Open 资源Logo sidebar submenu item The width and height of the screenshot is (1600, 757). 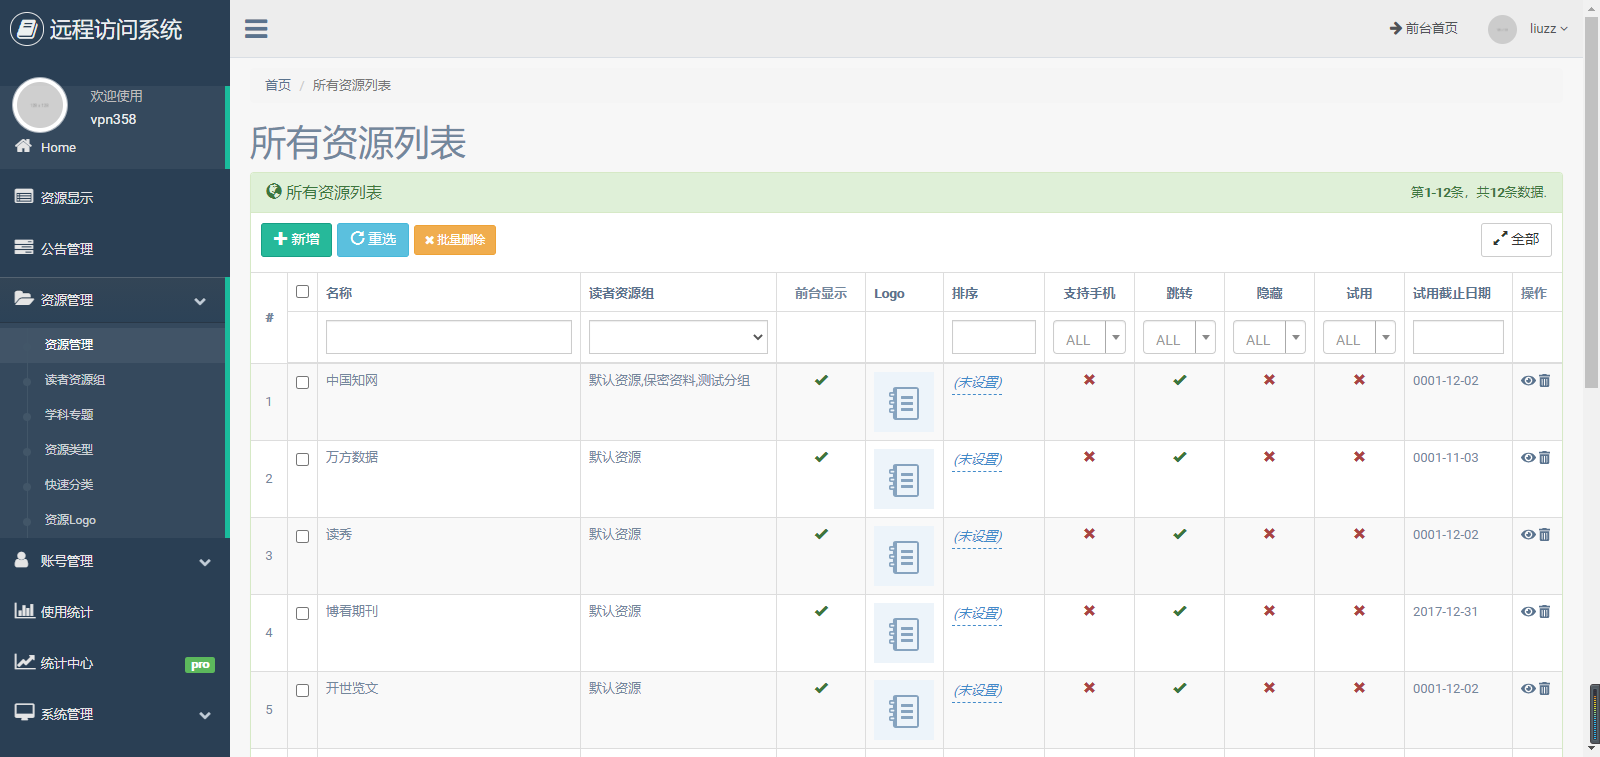coord(70,520)
